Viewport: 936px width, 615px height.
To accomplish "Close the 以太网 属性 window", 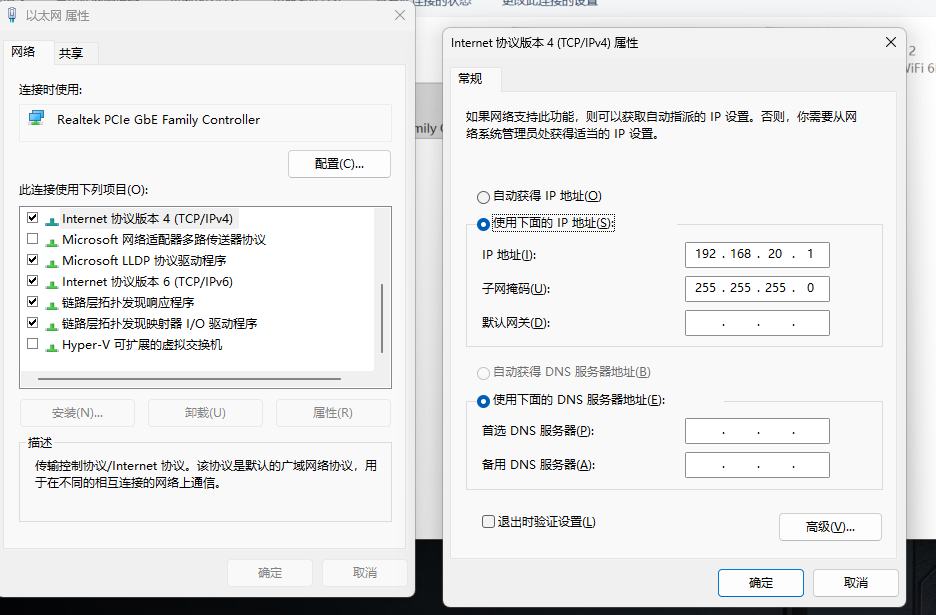I will [400, 15].
